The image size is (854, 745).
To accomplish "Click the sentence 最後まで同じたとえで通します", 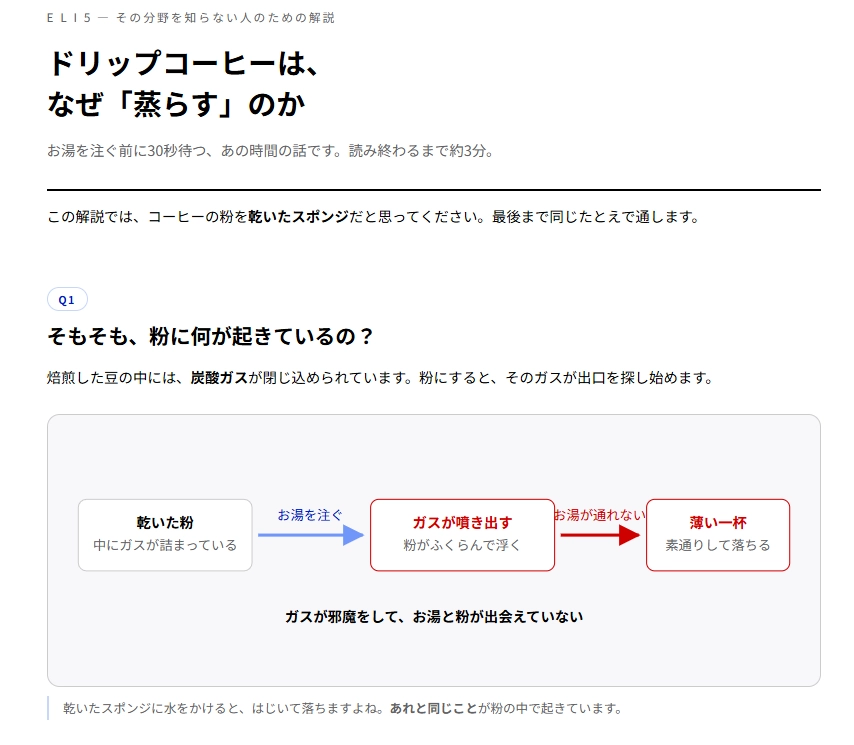I will click(596, 217).
